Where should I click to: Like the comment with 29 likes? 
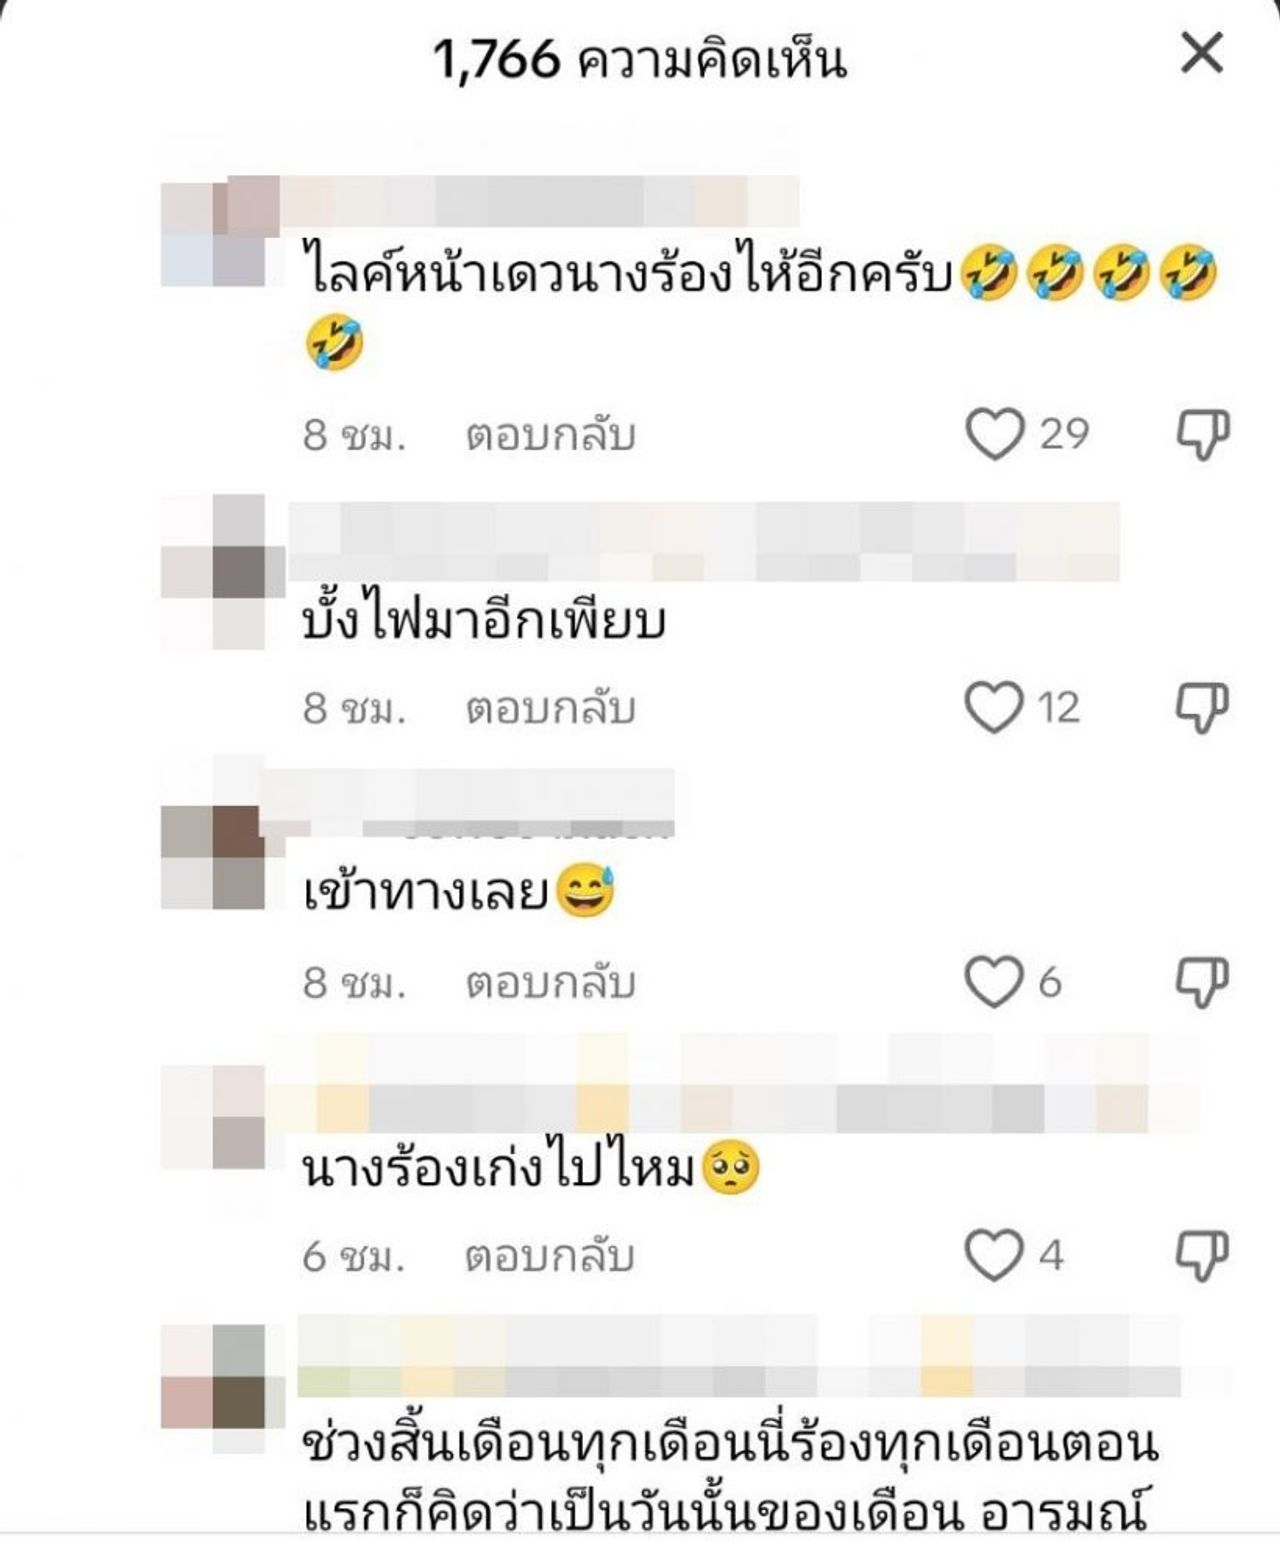pyautogui.click(x=995, y=434)
